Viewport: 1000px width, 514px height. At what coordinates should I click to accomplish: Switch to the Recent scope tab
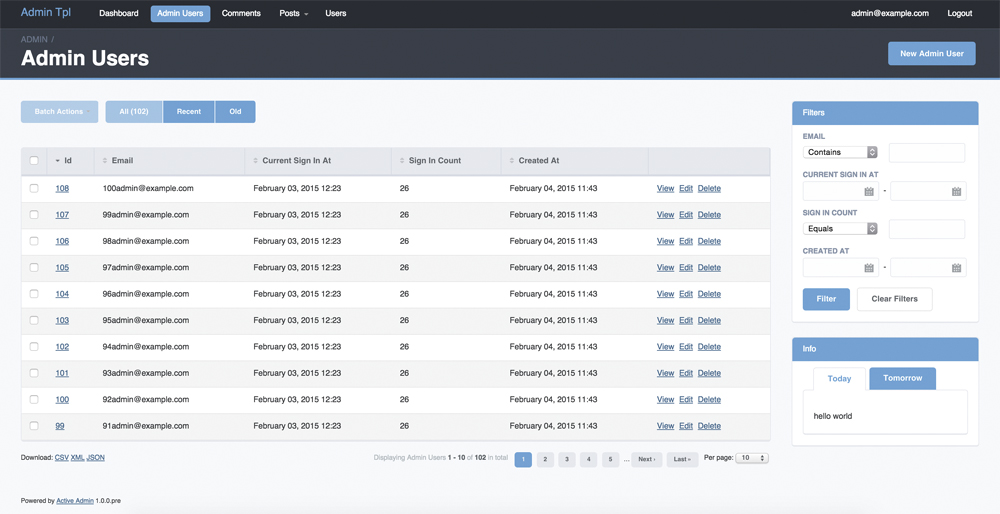pos(189,112)
